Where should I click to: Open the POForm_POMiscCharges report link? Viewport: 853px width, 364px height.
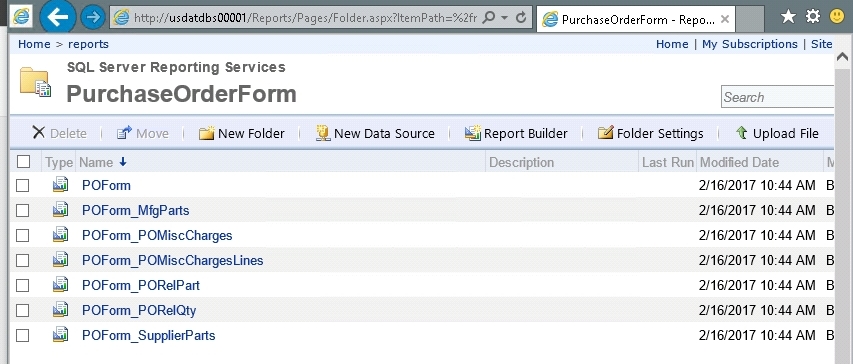[157, 236]
